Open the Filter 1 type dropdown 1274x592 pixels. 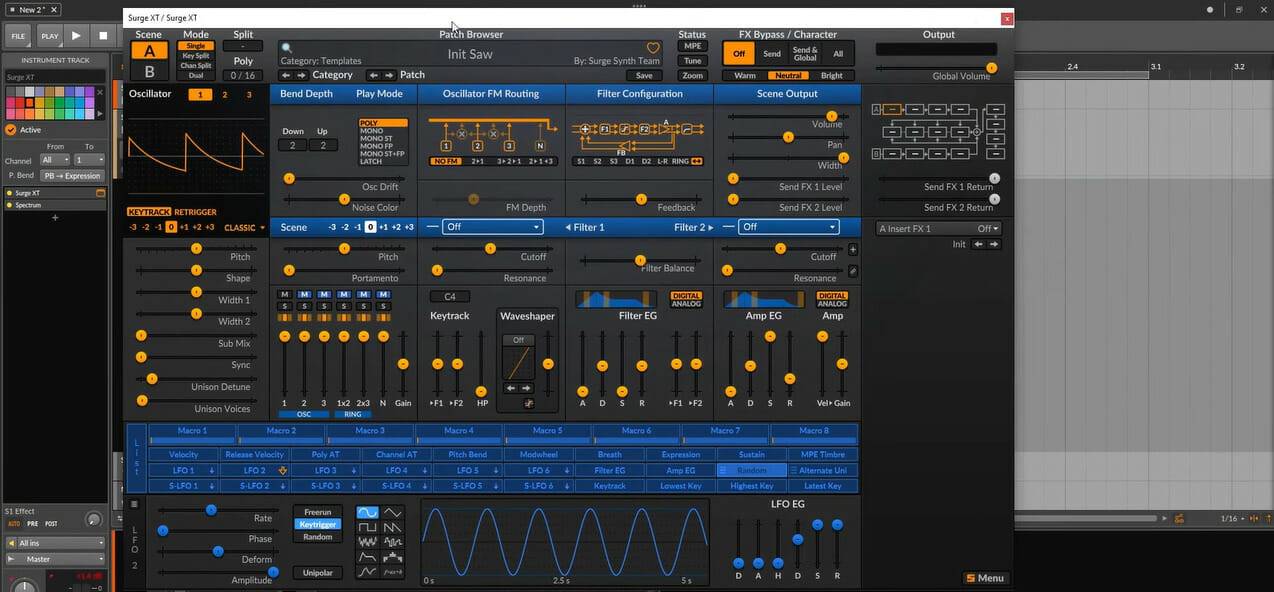(x=493, y=227)
